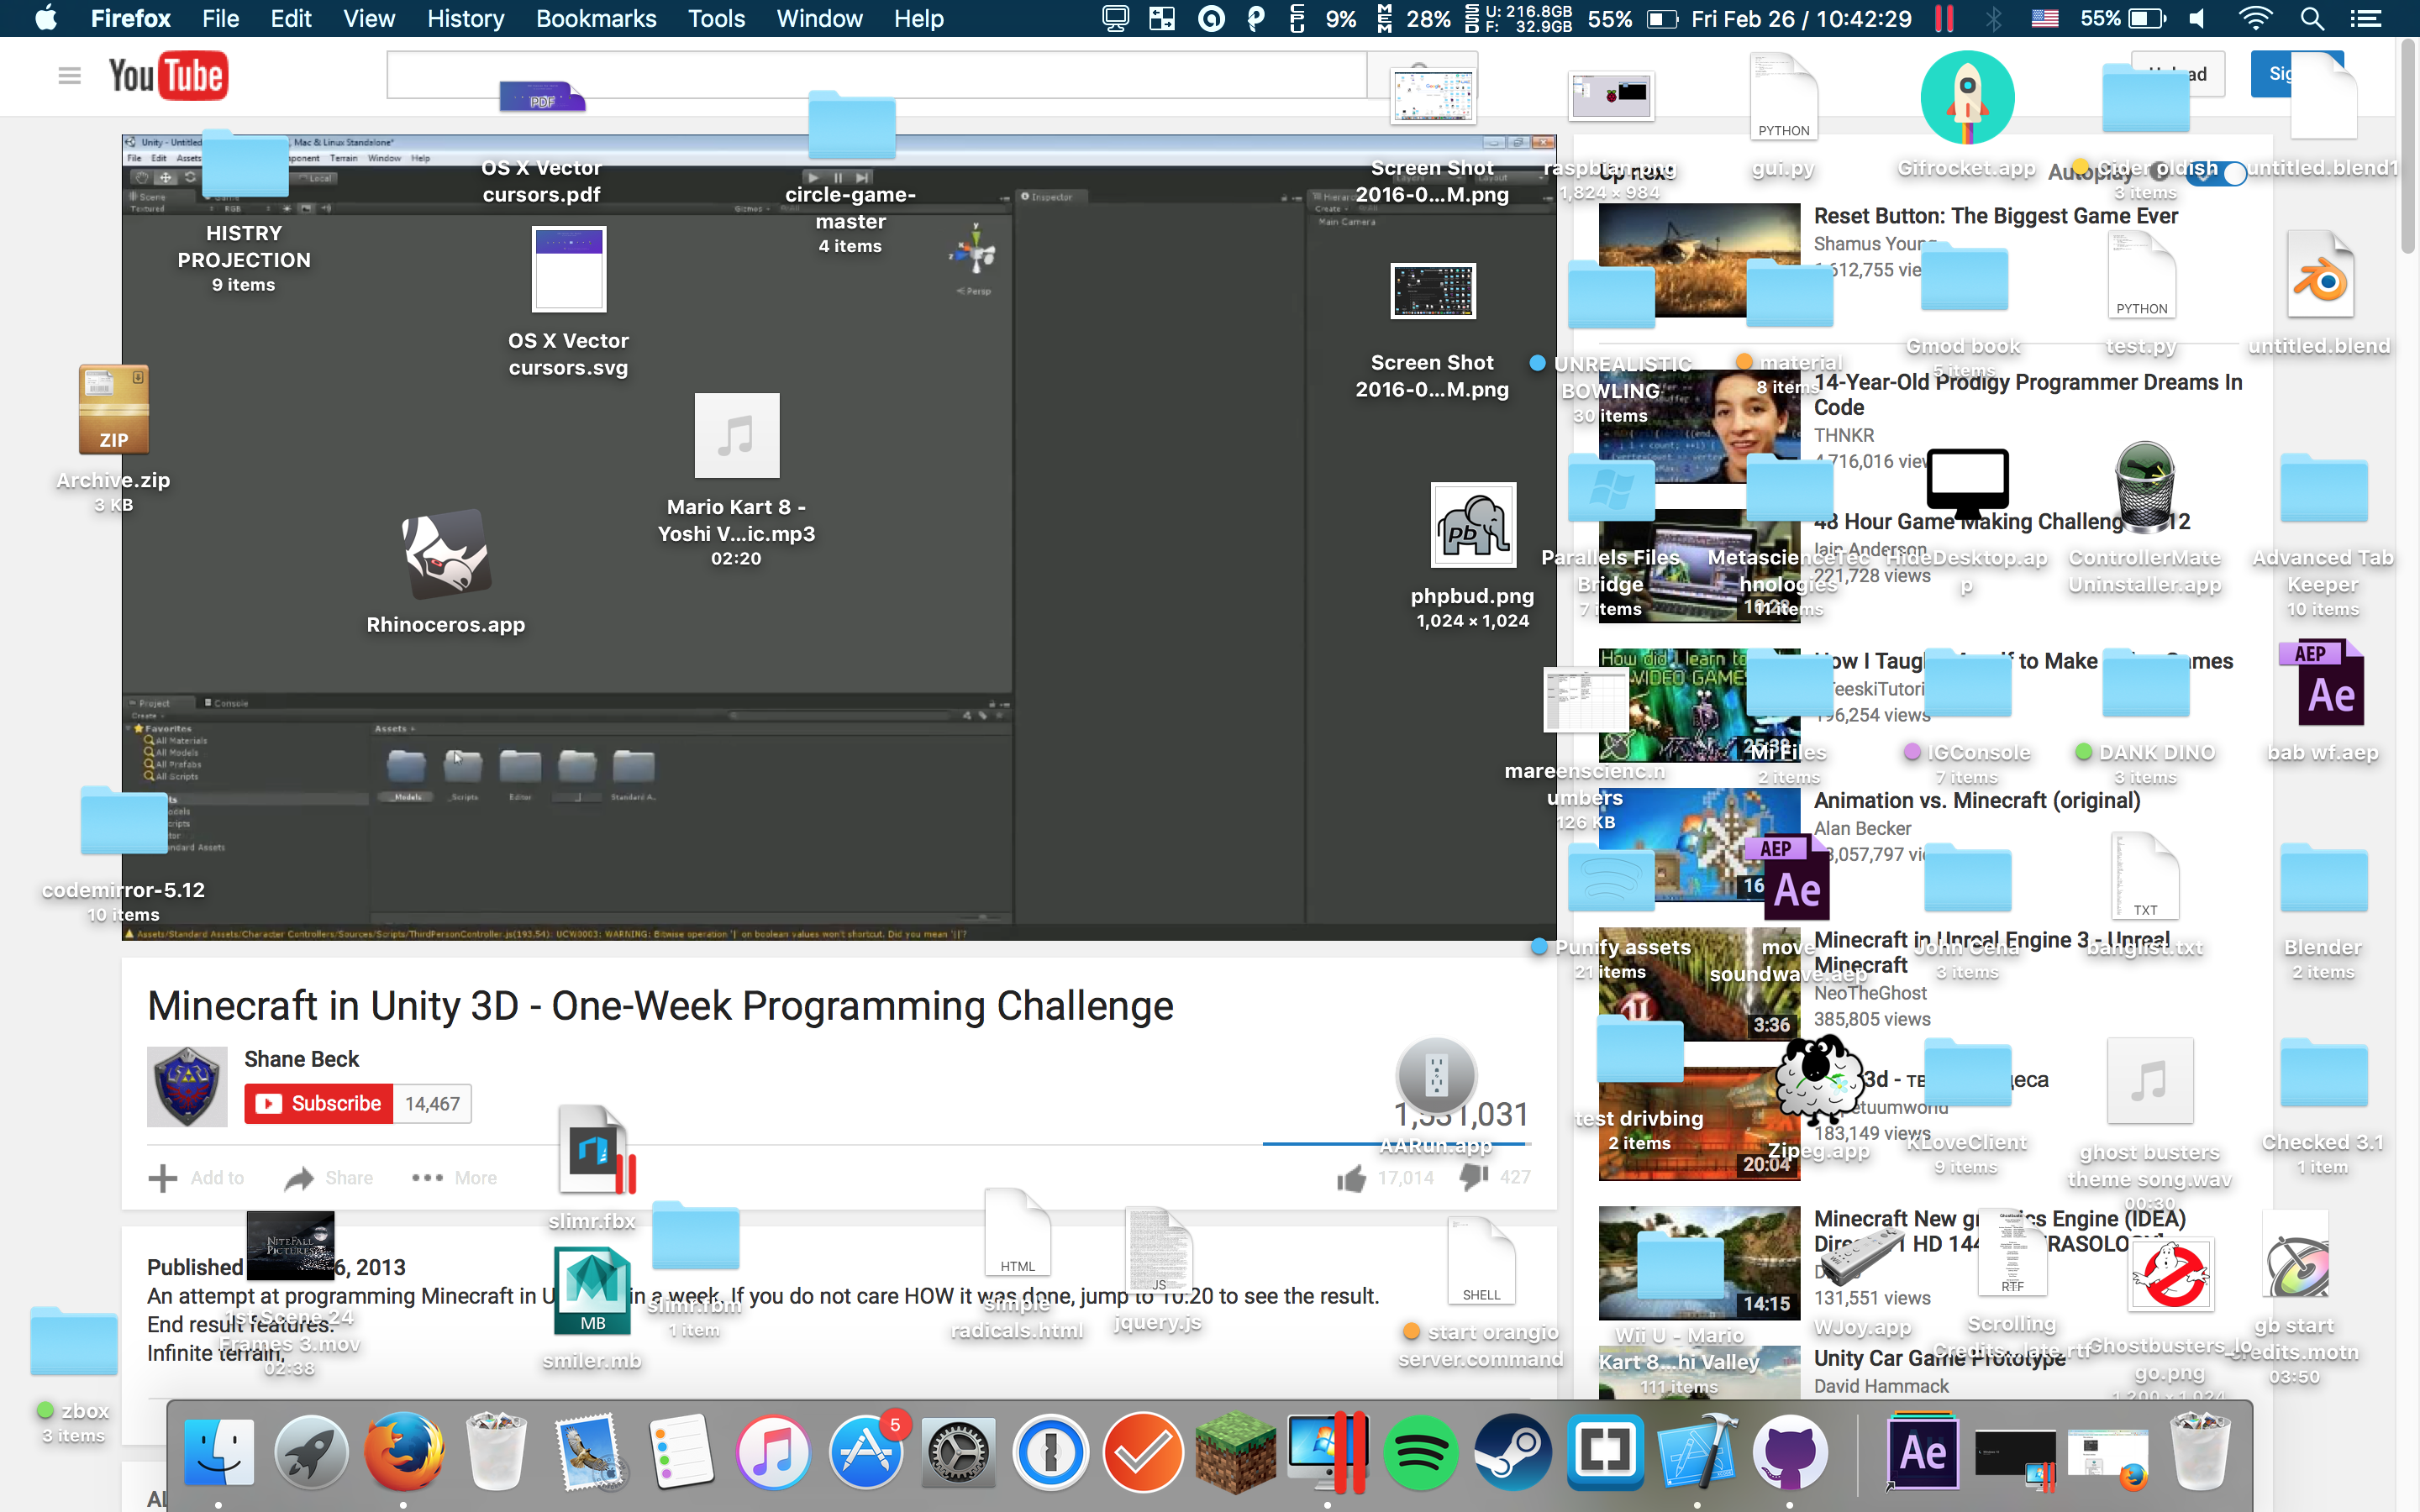Toggle the thumbs up like button
The height and width of the screenshot is (1512, 2420).
(x=1352, y=1178)
